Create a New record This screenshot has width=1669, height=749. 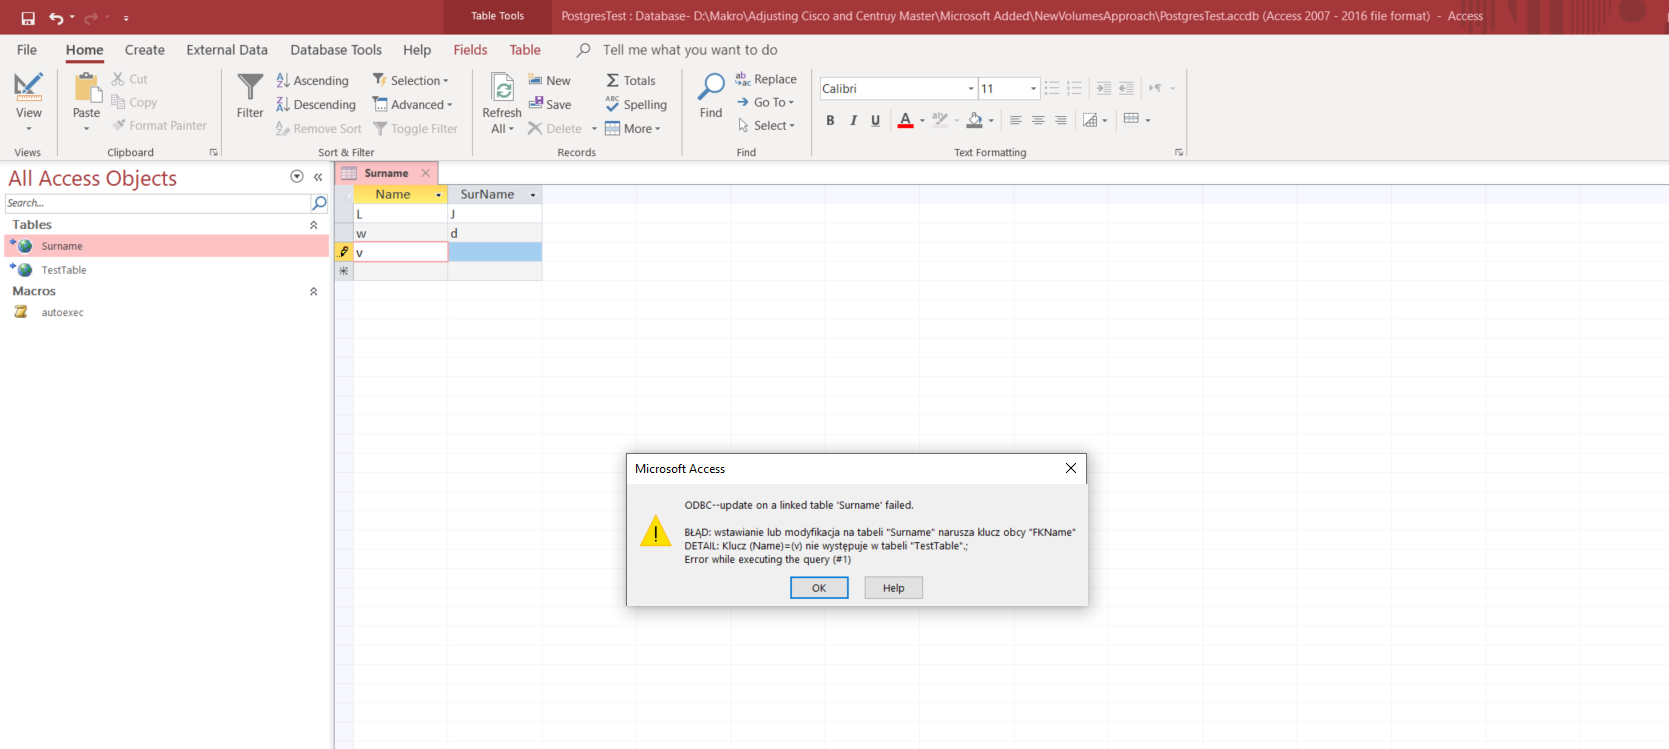tap(549, 80)
